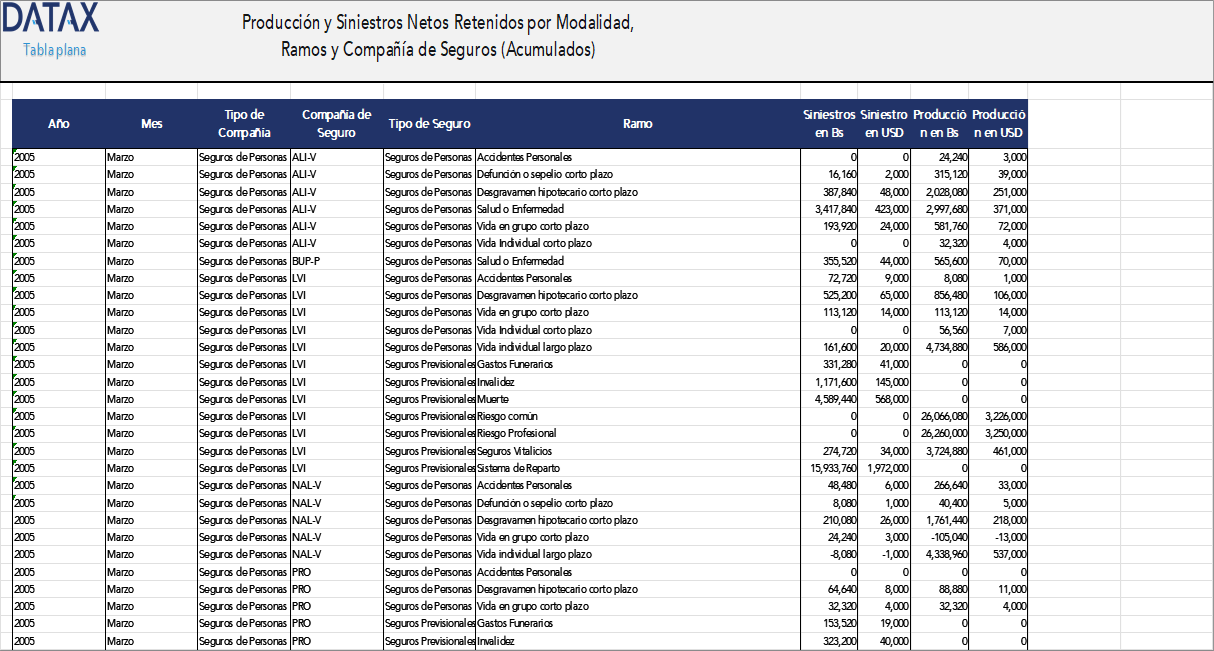Click the DATAX logo
Image resolution: width=1214 pixels, height=651 pixels.
pos(50,18)
